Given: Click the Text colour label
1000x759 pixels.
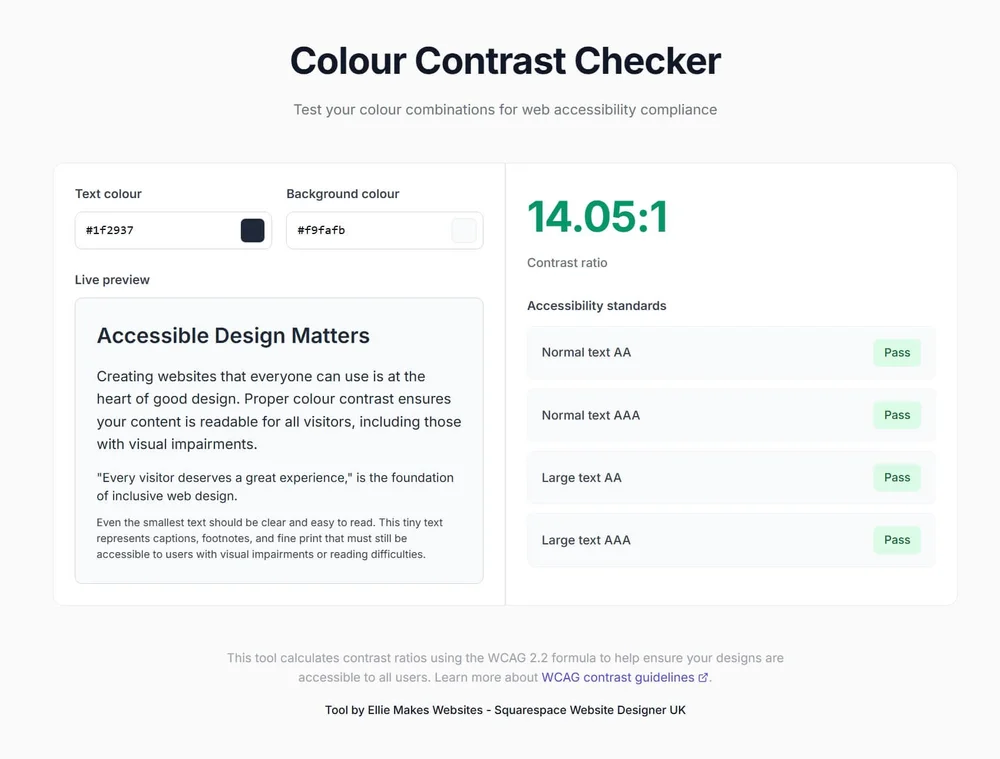Looking at the screenshot, I should [x=108, y=194].
